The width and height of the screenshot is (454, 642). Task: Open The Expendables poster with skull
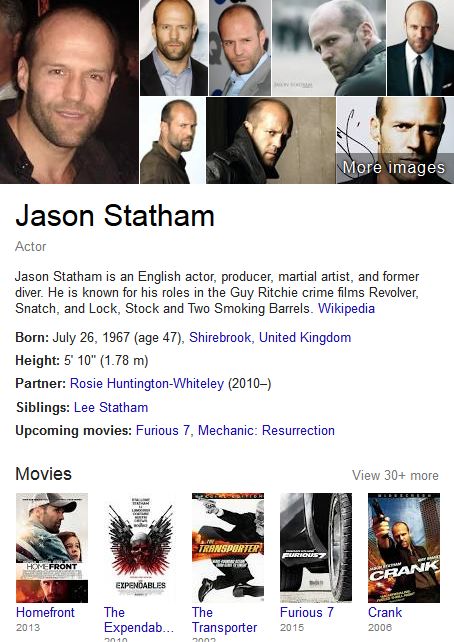tap(140, 547)
